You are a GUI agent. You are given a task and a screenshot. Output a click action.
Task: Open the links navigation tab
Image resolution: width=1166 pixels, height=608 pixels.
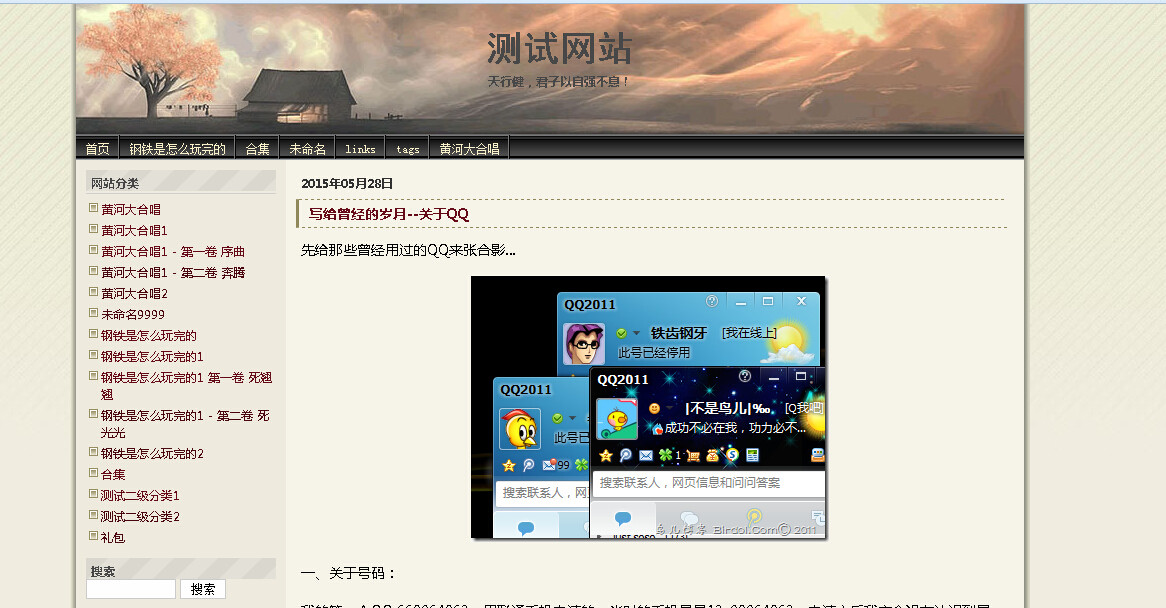point(360,149)
